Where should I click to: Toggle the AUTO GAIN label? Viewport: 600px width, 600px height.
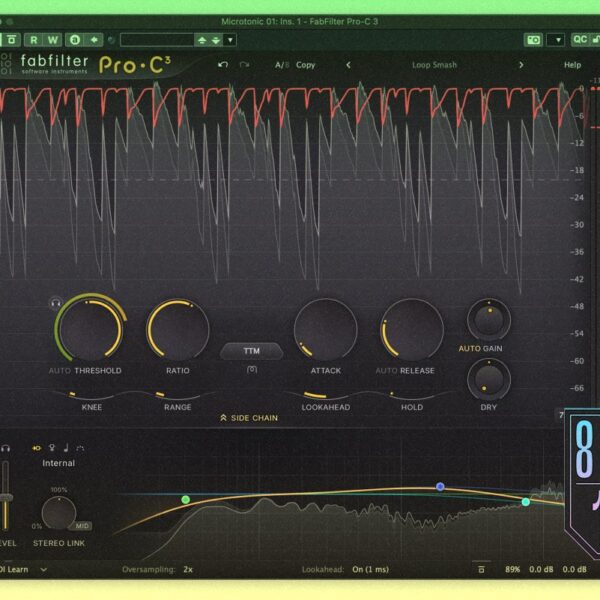(480, 348)
